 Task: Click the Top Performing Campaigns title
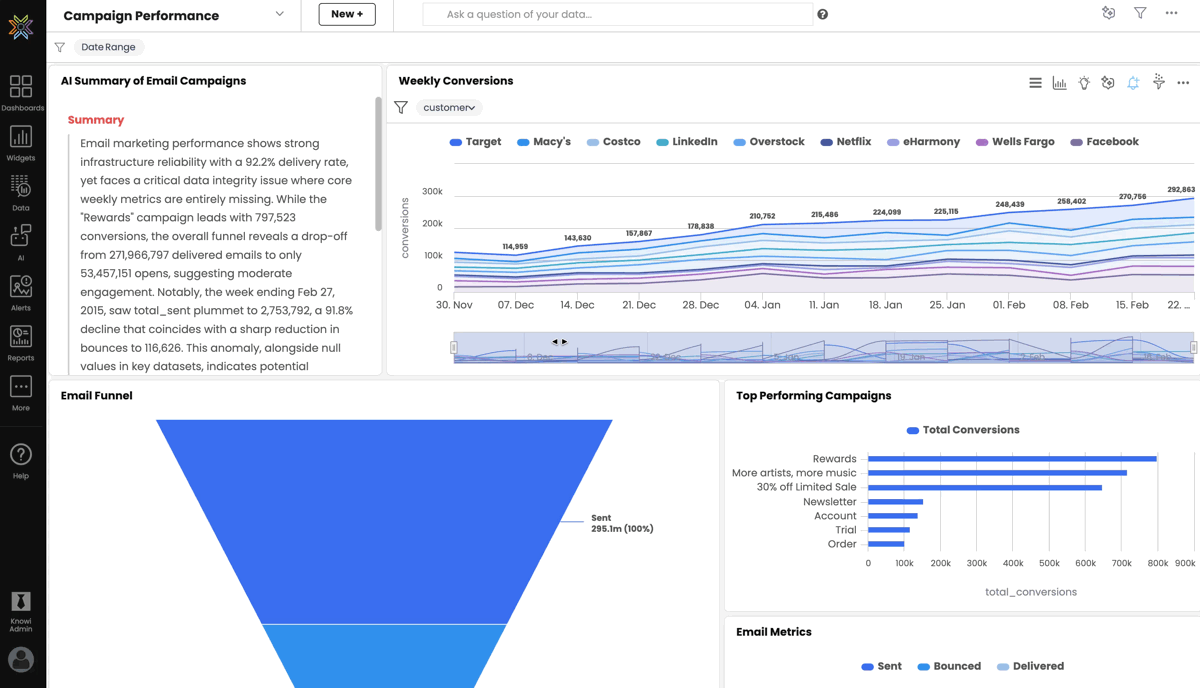point(814,396)
